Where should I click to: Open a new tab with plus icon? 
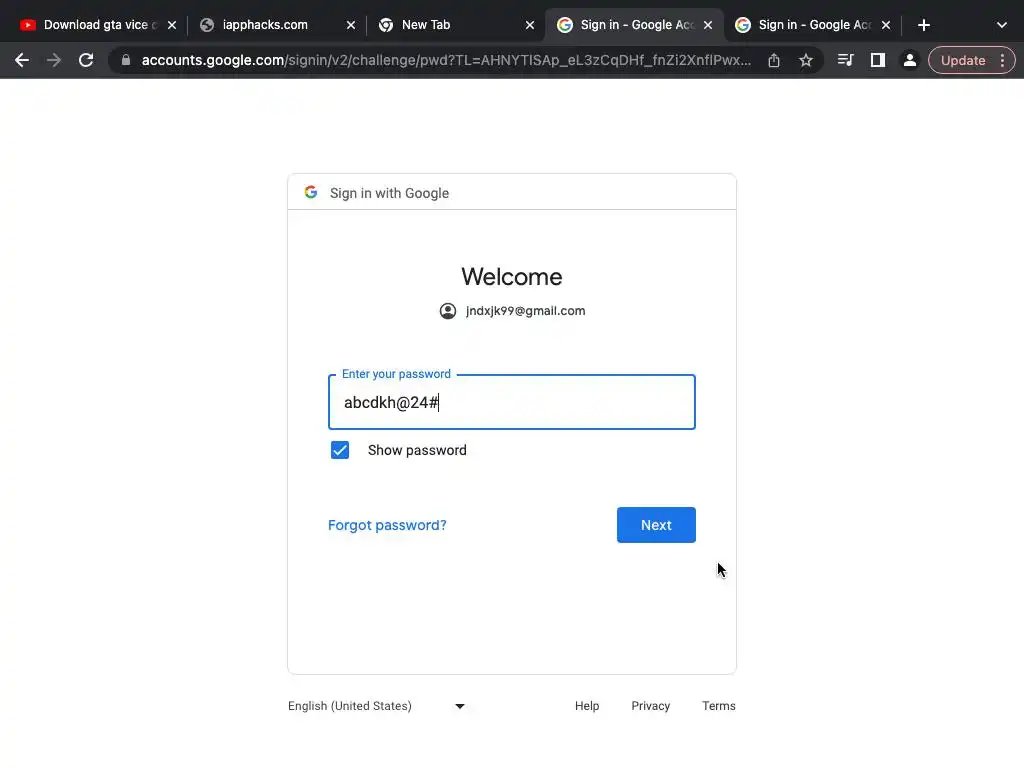click(x=923, y=25)
